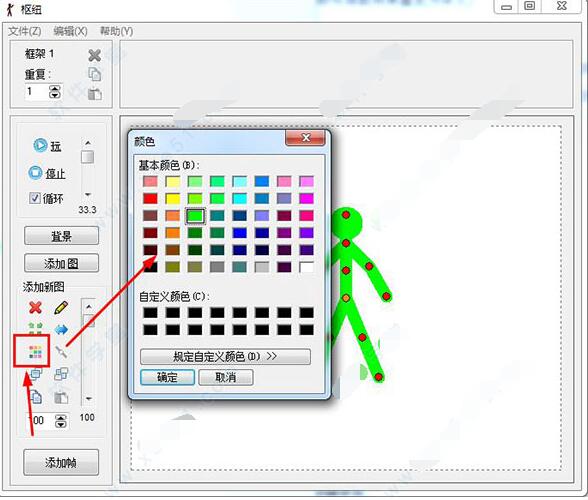Close the 颜色 dialog with red X
The image size is (588, 500).
[x=305, y=138]
